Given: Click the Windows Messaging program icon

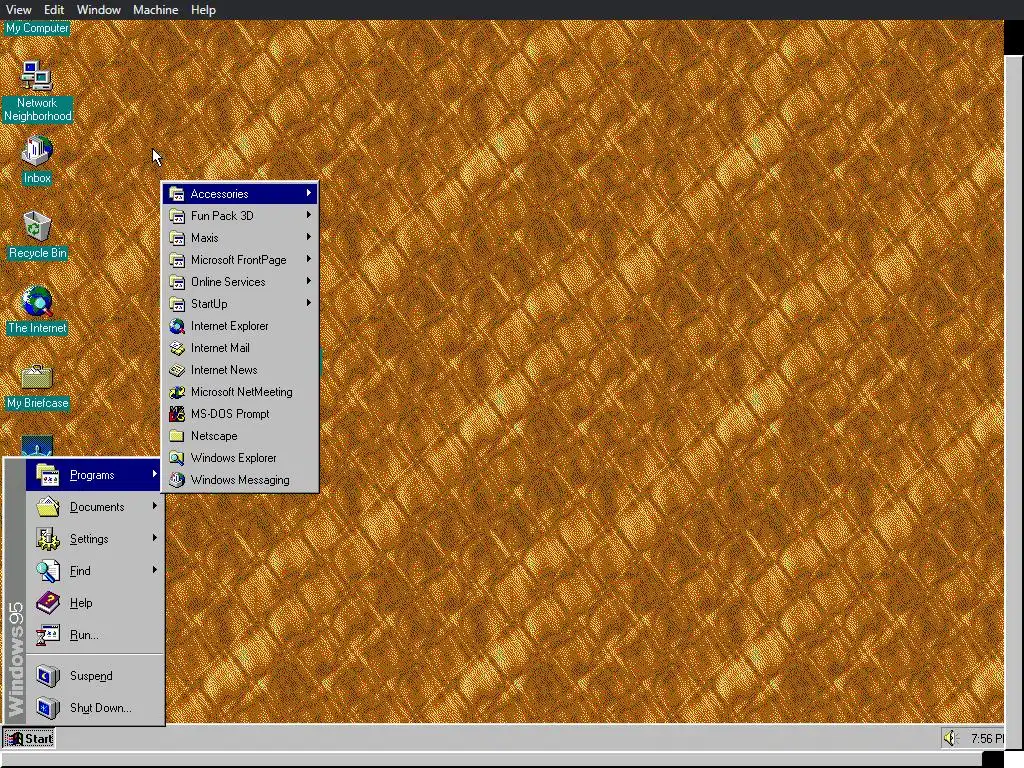Looking at the screenshot, I should pos(177,480).
